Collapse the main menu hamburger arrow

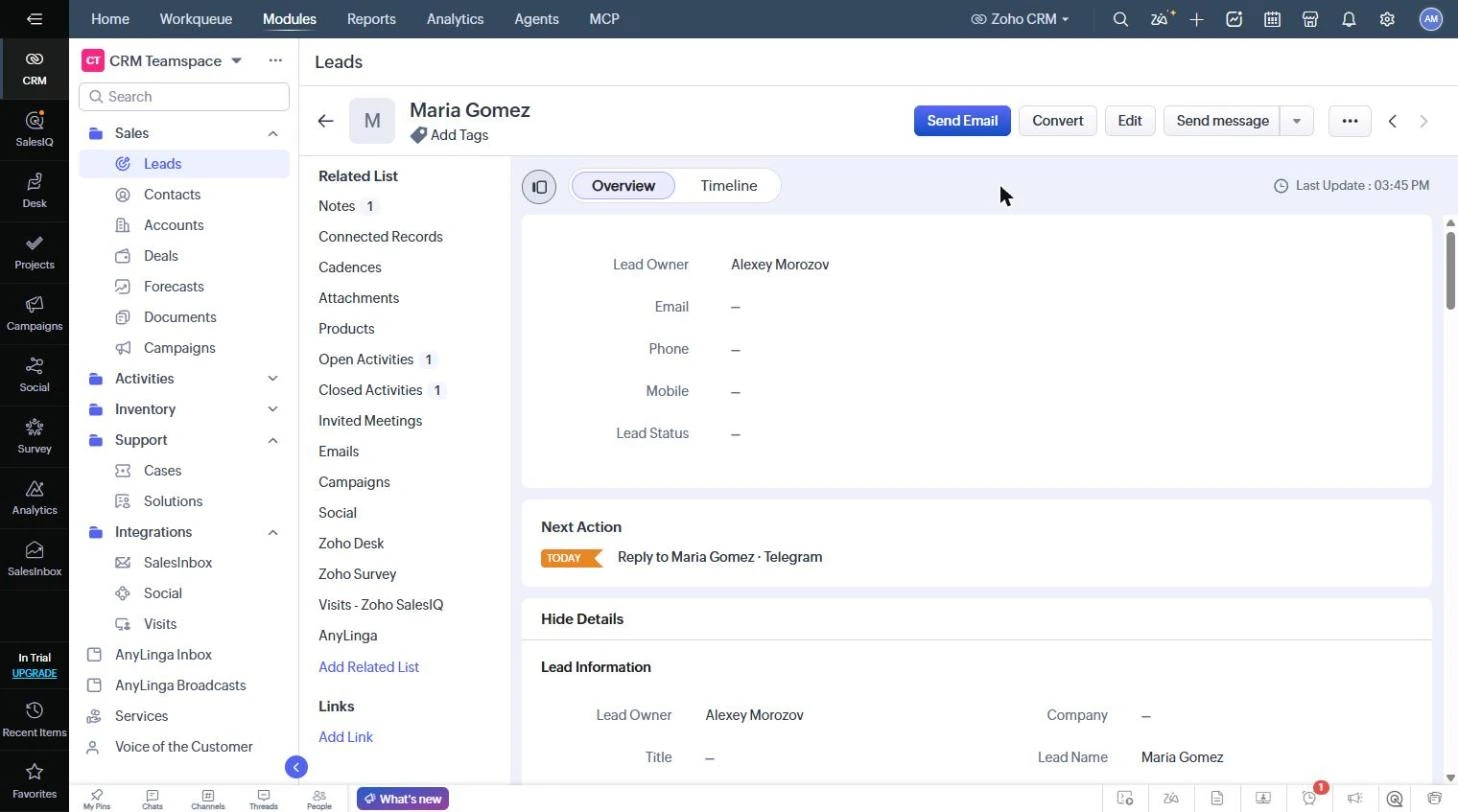34,19
